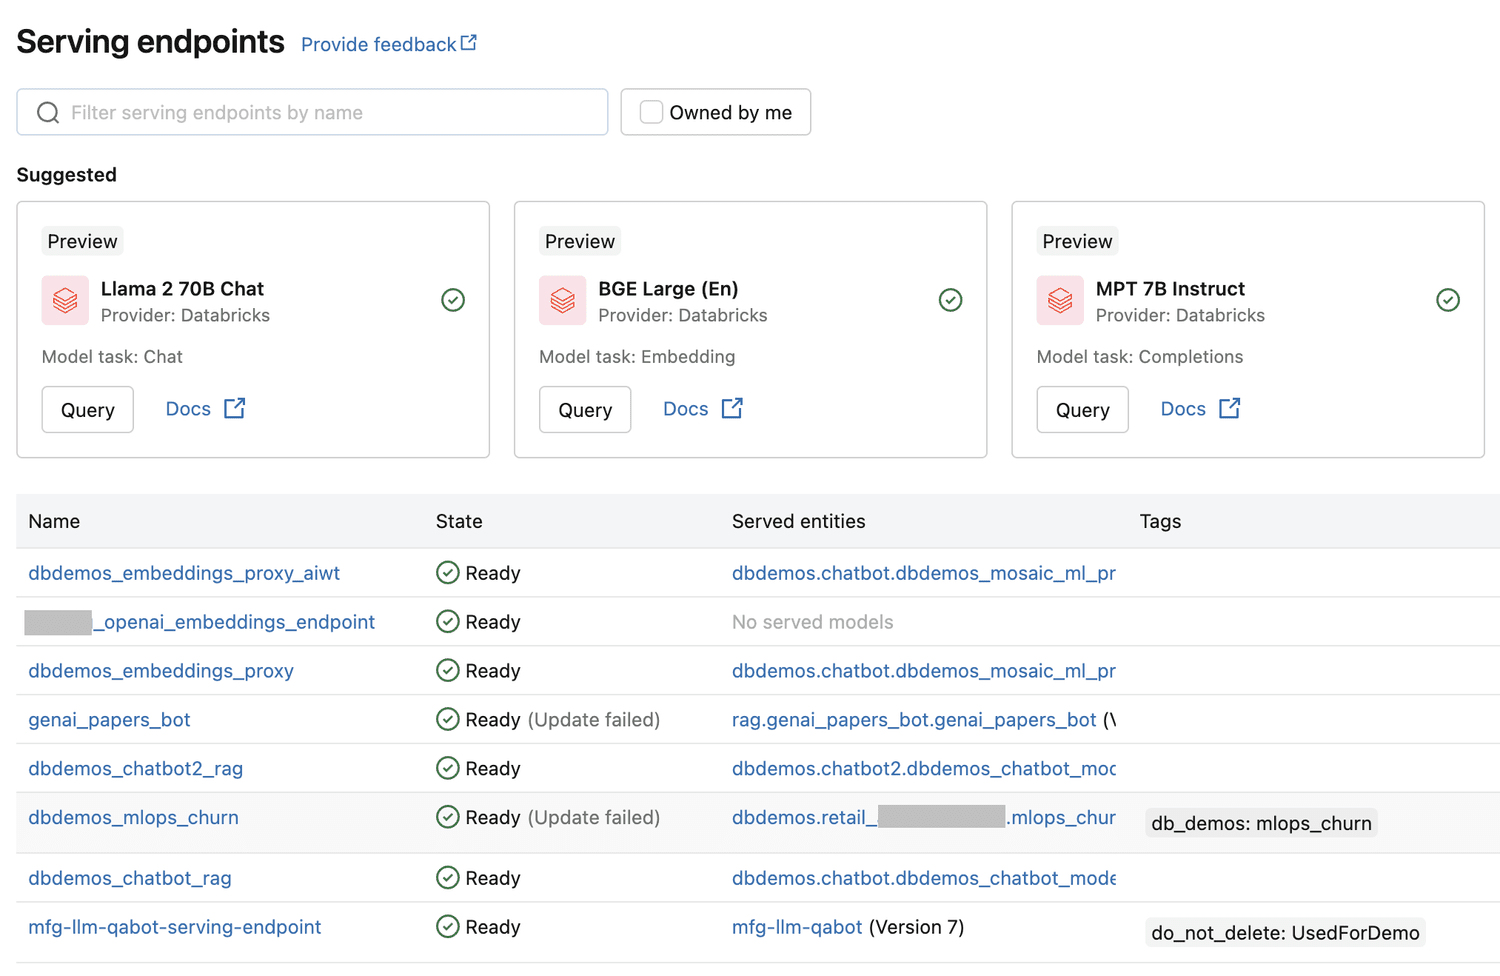Click the magnifier icon in the filter field
The height and width of the screenshot is (976, 1500).
(x=47, y=112)
